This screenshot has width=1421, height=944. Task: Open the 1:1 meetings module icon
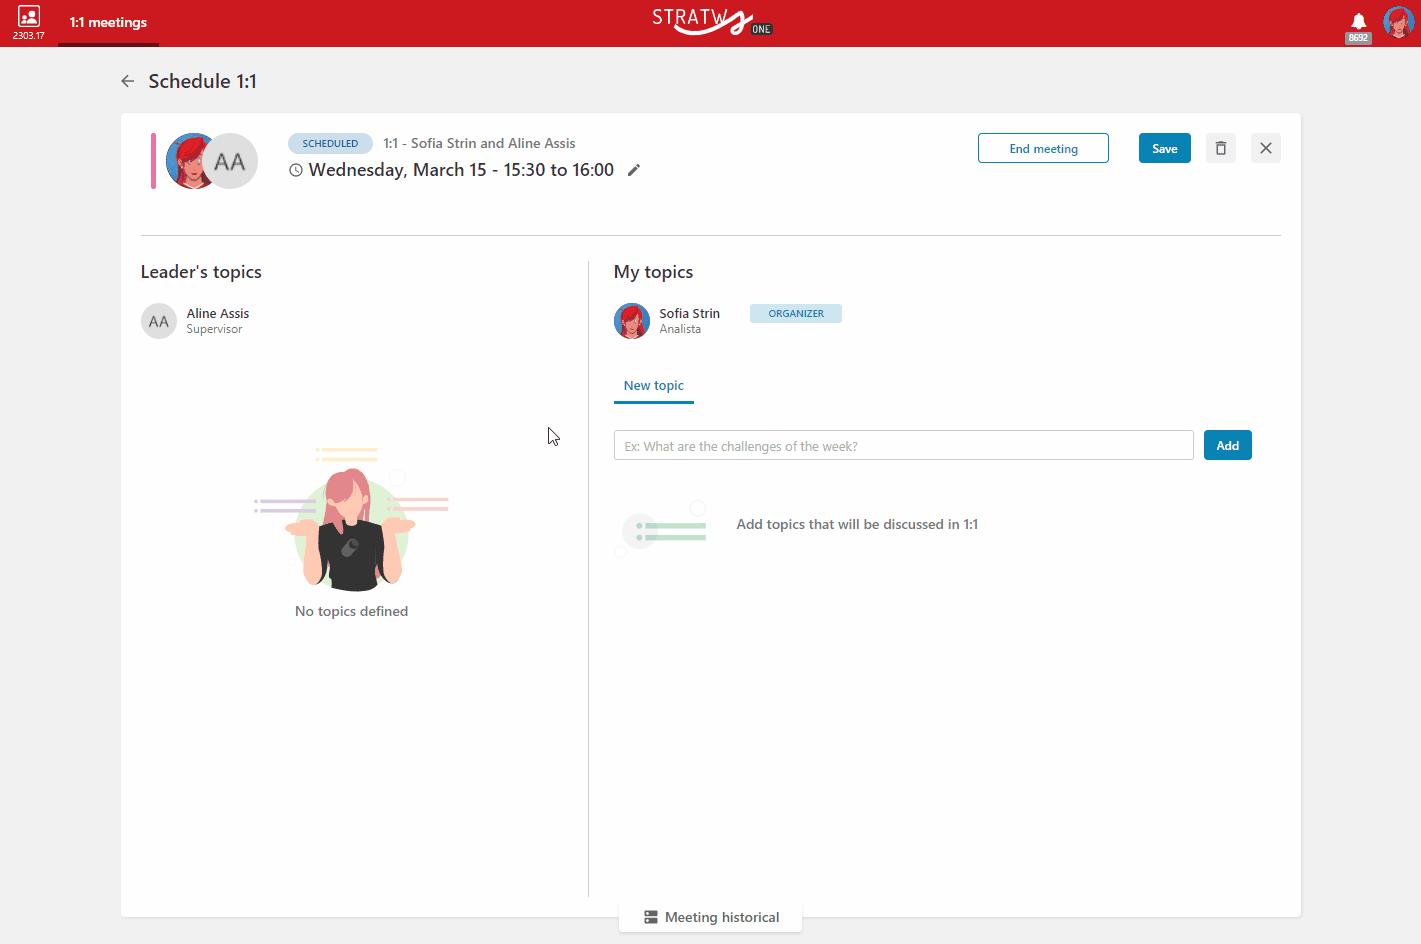coord(28,18)
